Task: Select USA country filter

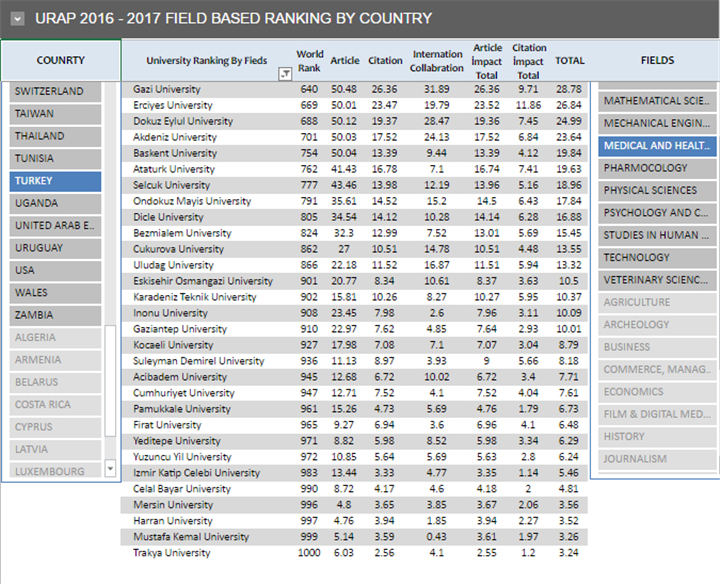Action: 55,270
